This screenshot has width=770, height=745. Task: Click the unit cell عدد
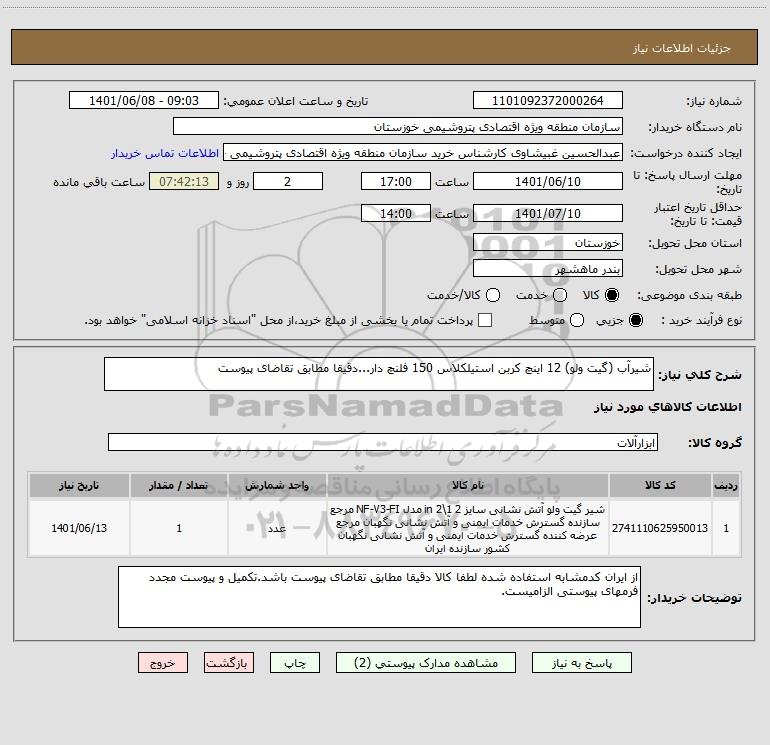[x=277, y=528]
